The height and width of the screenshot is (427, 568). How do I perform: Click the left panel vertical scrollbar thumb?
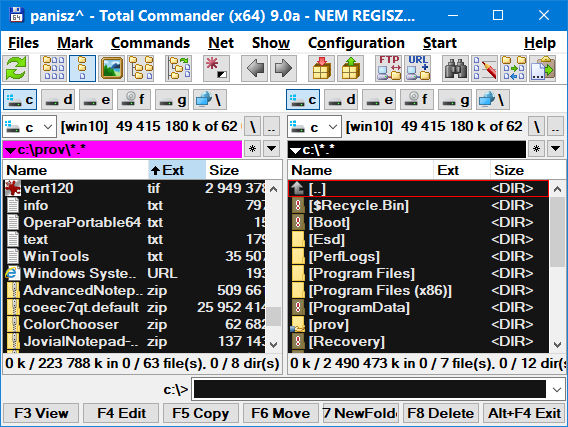pos(274,317)
